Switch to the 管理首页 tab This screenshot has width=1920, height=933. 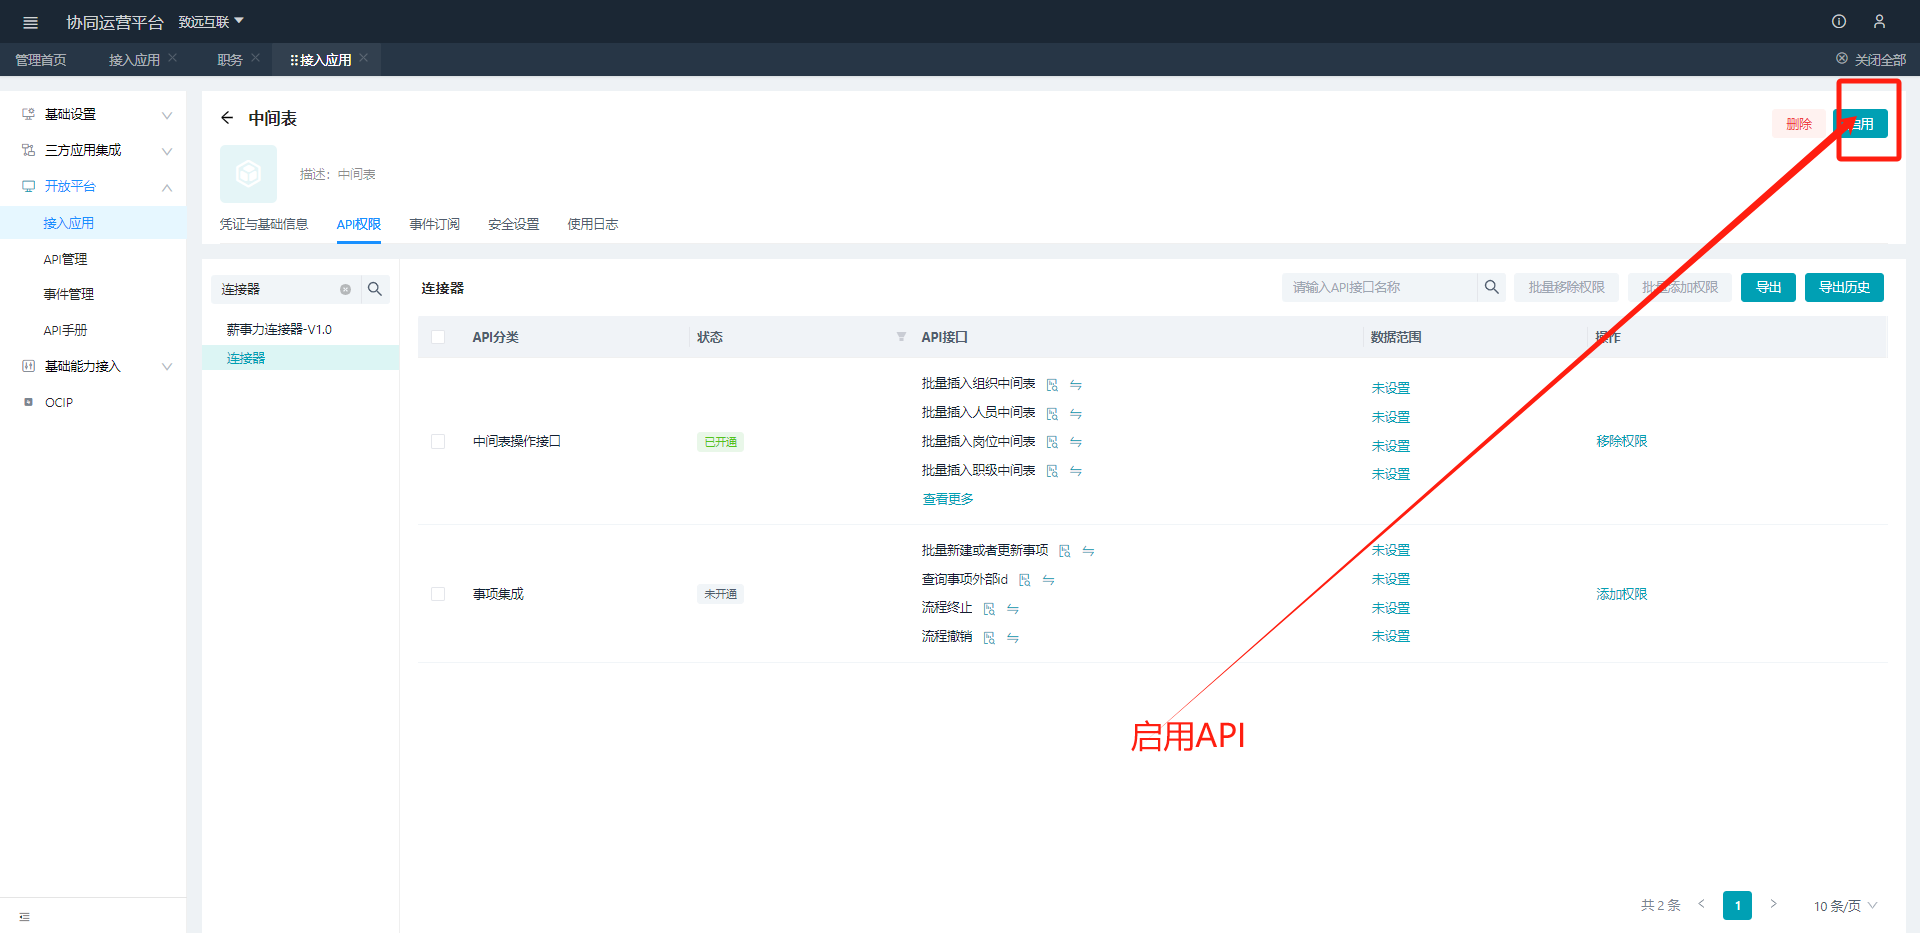coord(41,60)
